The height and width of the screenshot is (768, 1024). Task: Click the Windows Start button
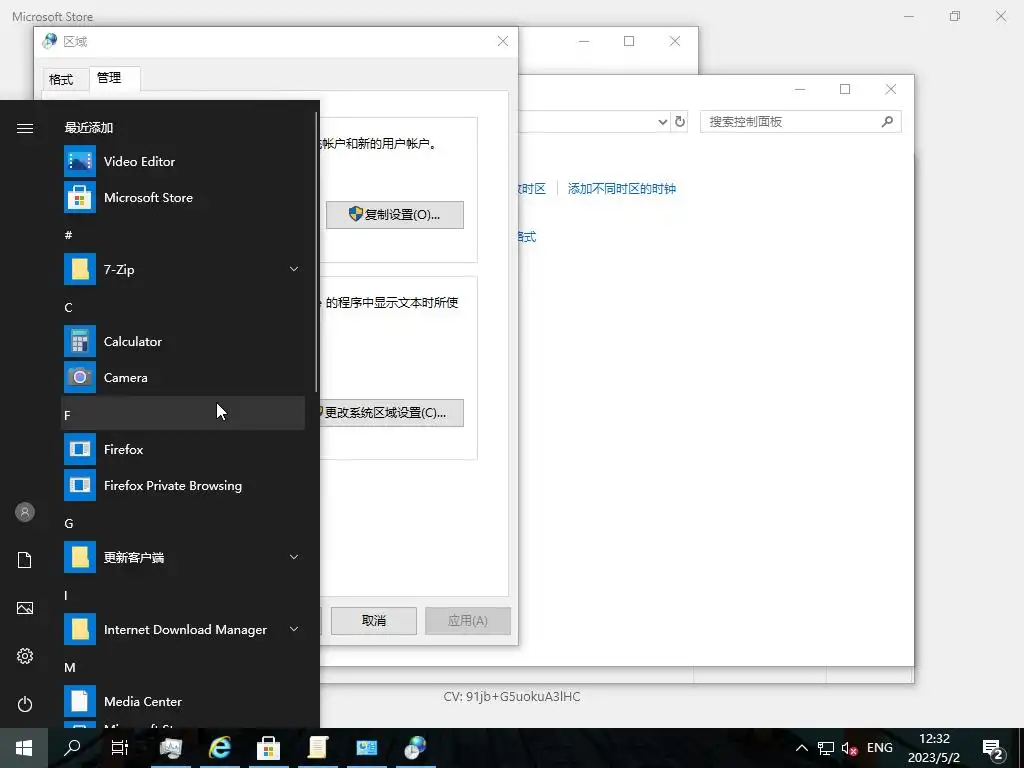pos(24,748)
